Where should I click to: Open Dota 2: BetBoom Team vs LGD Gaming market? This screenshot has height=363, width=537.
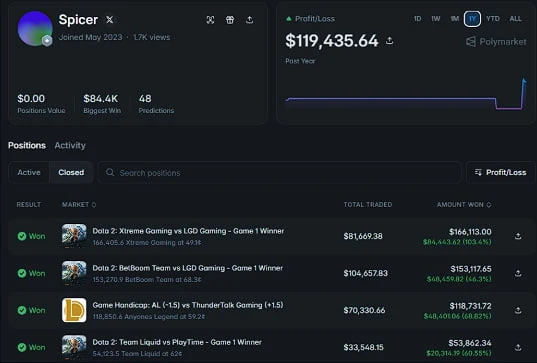pos(188,268)
